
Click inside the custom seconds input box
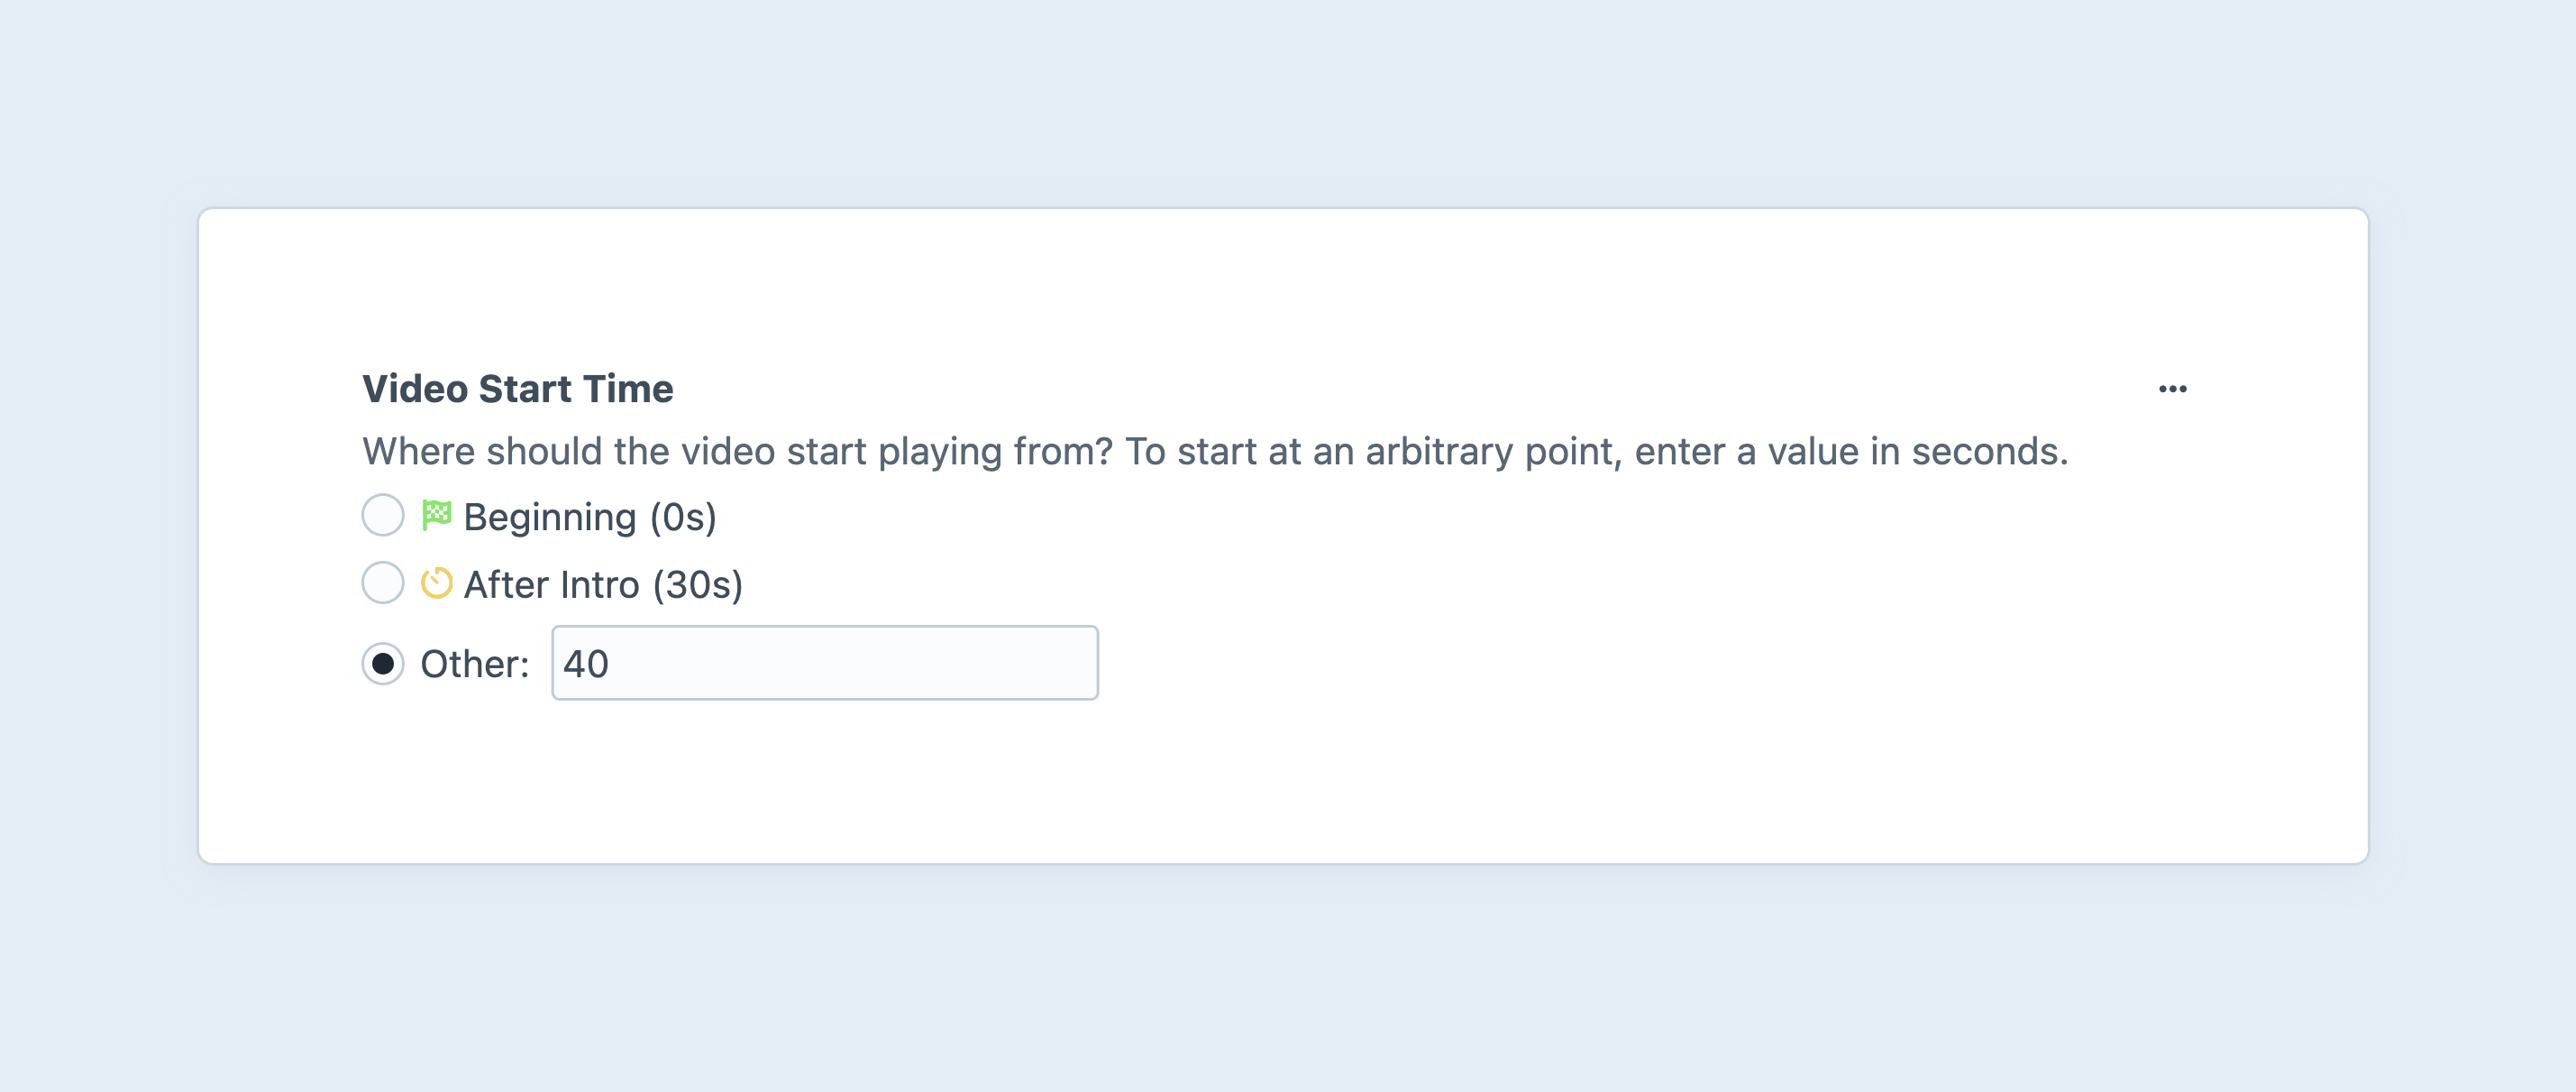point(820,662)
